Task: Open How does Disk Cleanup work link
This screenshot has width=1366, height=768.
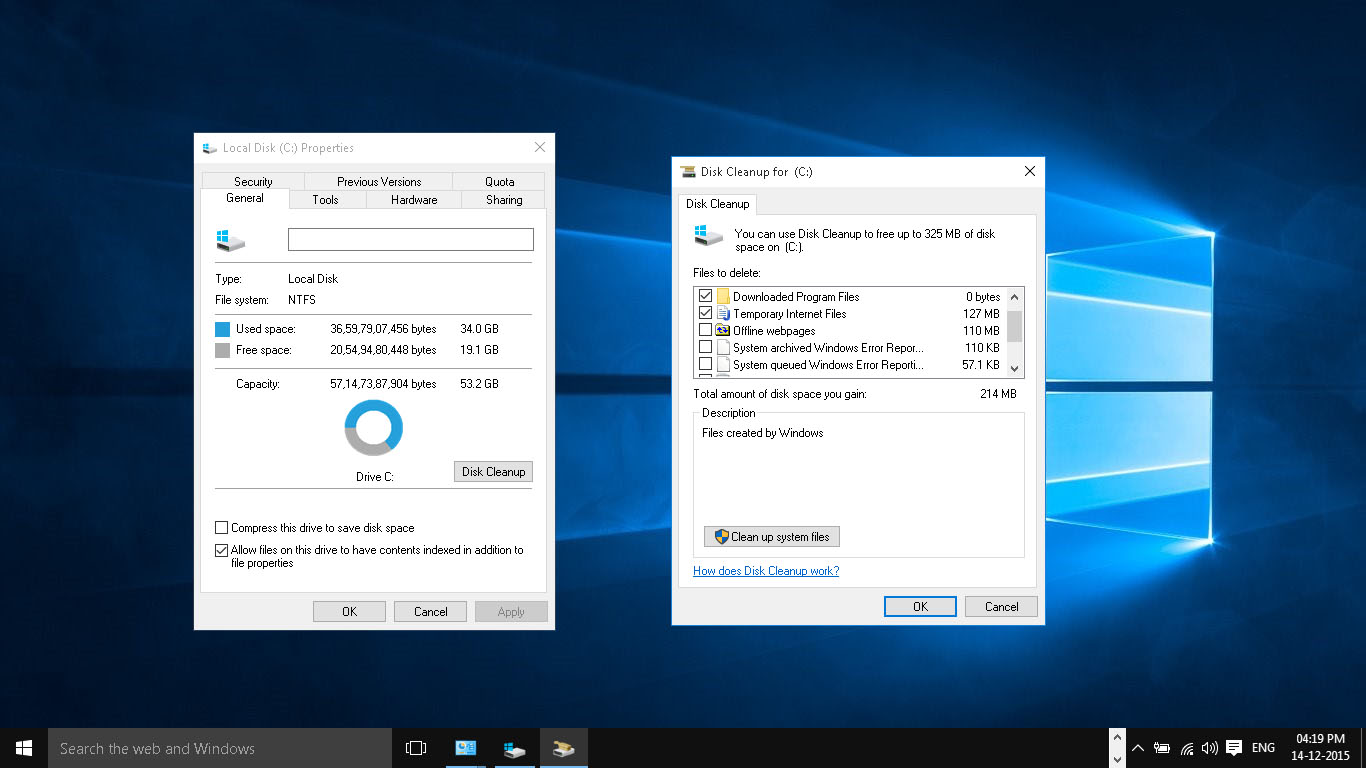Action: pos(766,571)
